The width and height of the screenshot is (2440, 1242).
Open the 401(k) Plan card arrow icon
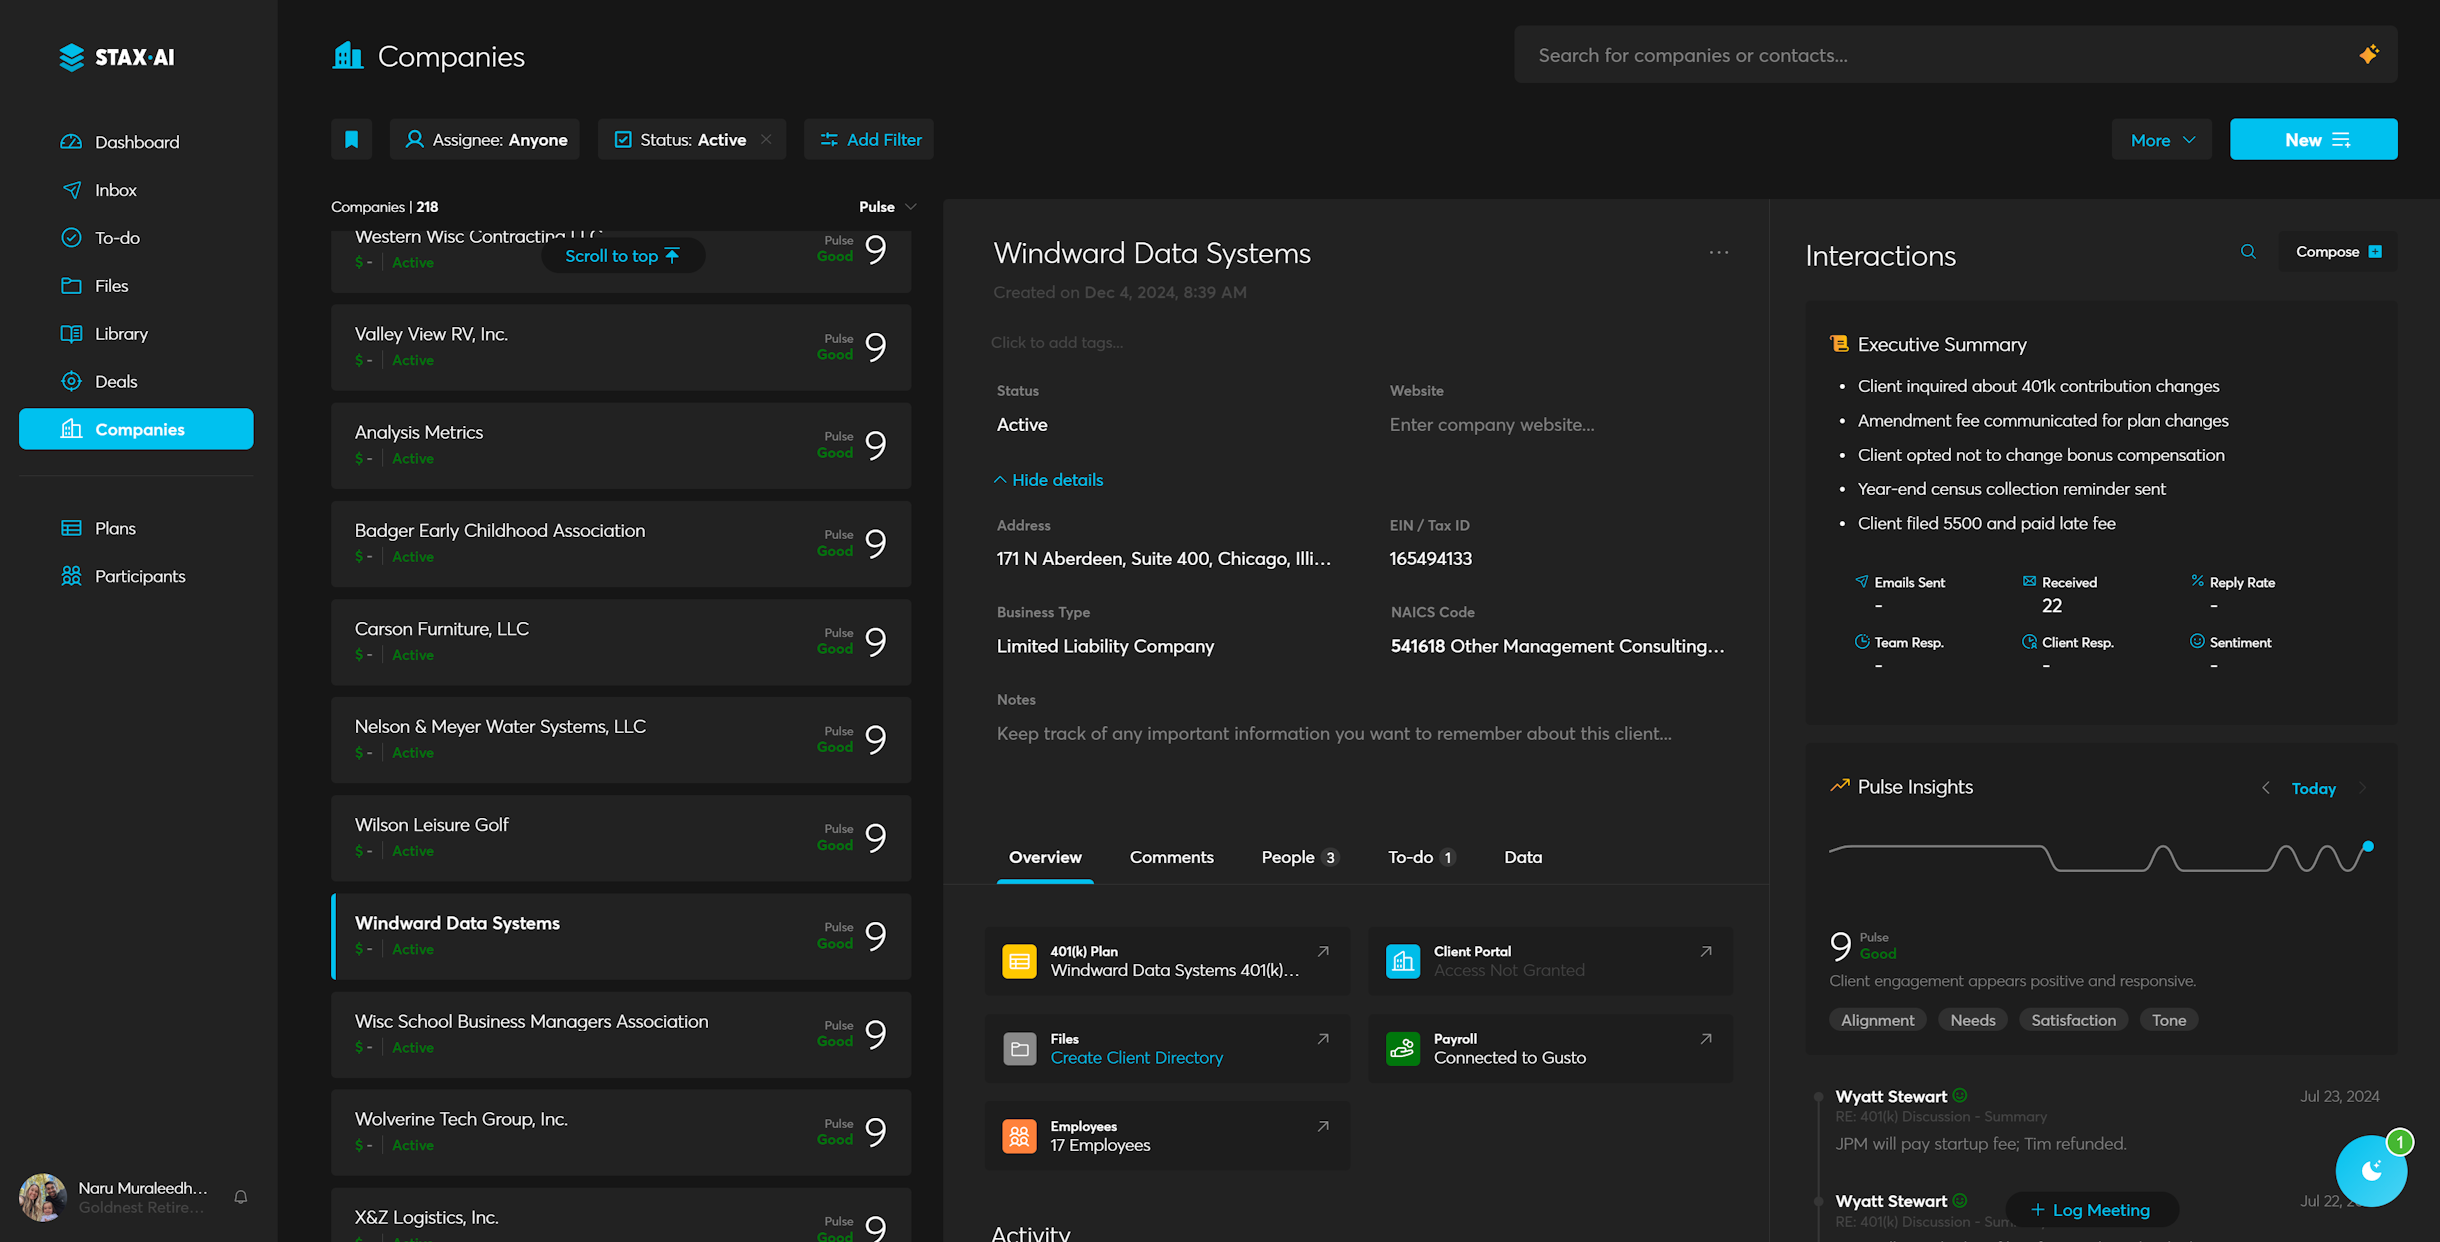click(x=1322, y=952)
